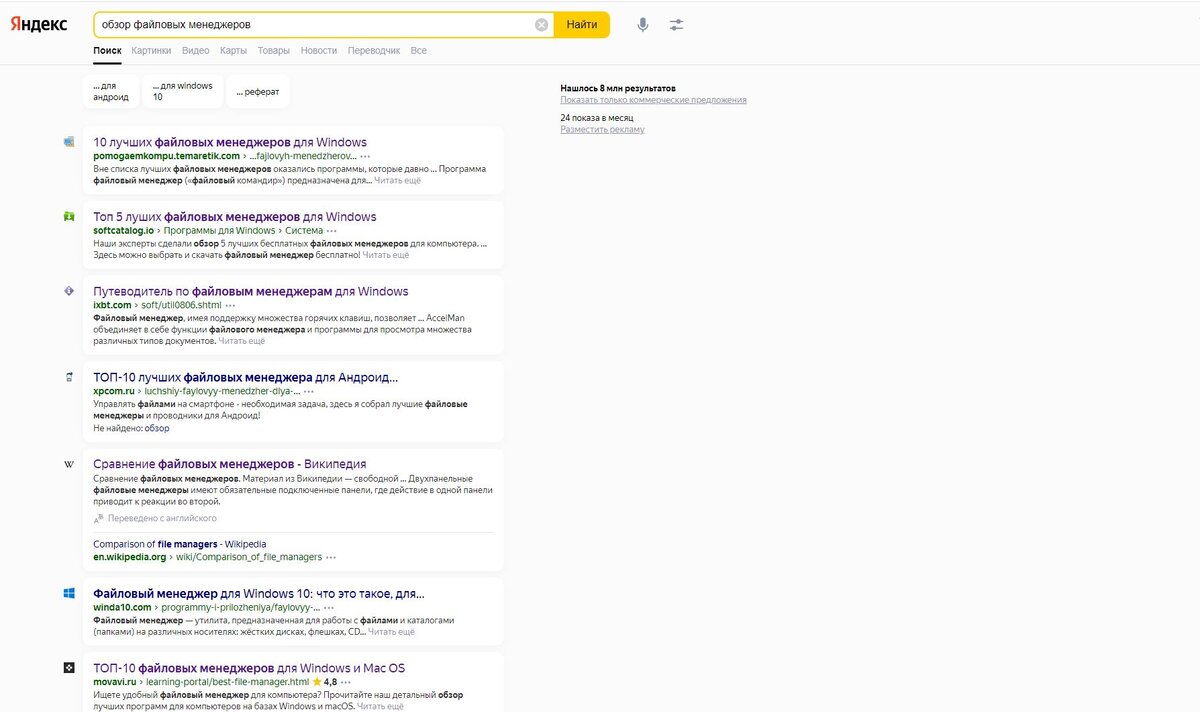1200x712 pixels.
Task: Click the movavi.ru favicon
Action: (69, 668)
